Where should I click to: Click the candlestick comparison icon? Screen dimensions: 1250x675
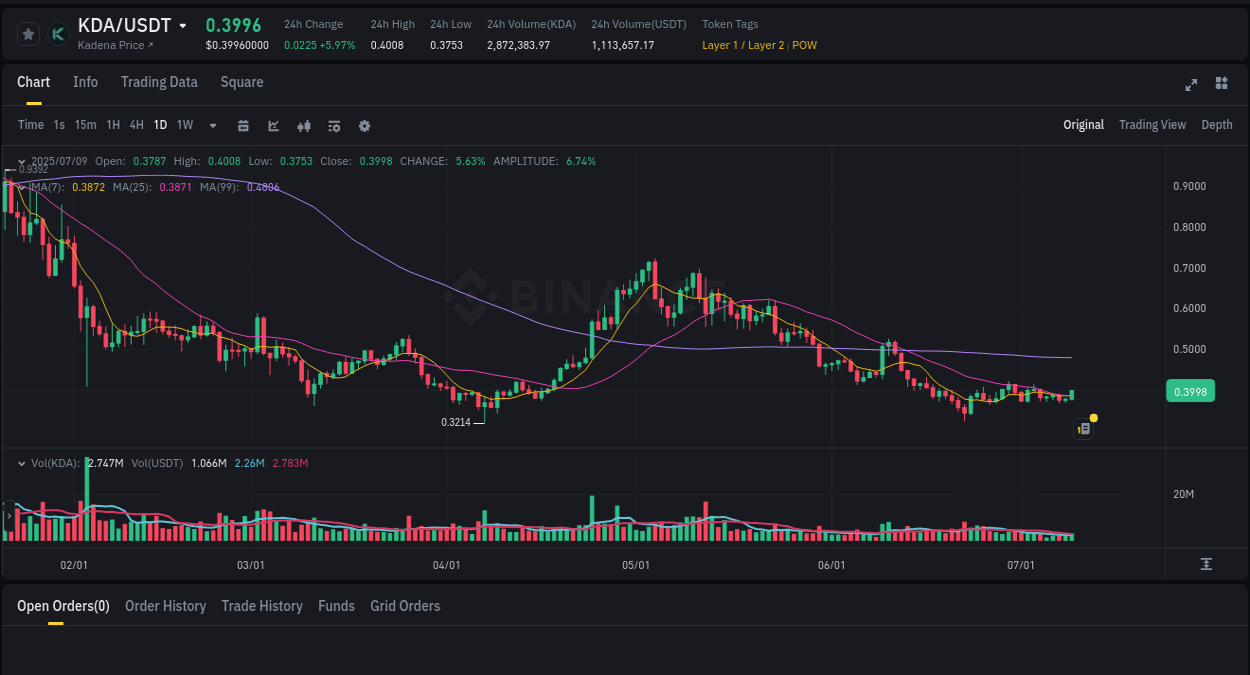coord(304,125)
